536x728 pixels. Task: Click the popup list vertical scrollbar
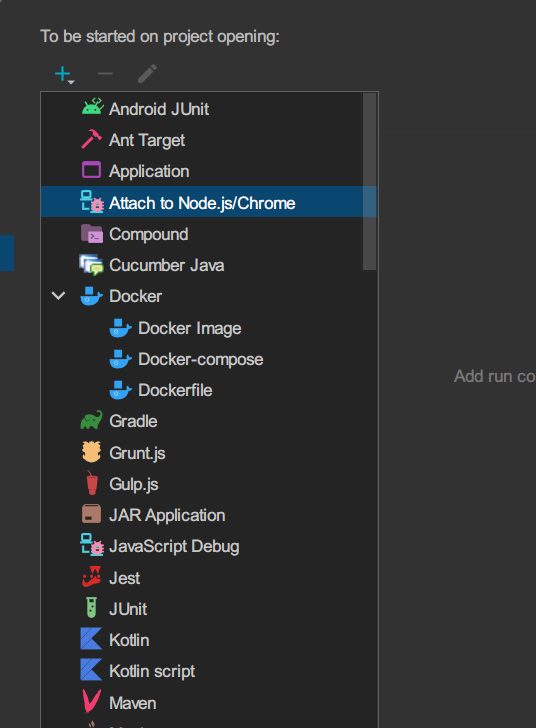pos(369,182)
